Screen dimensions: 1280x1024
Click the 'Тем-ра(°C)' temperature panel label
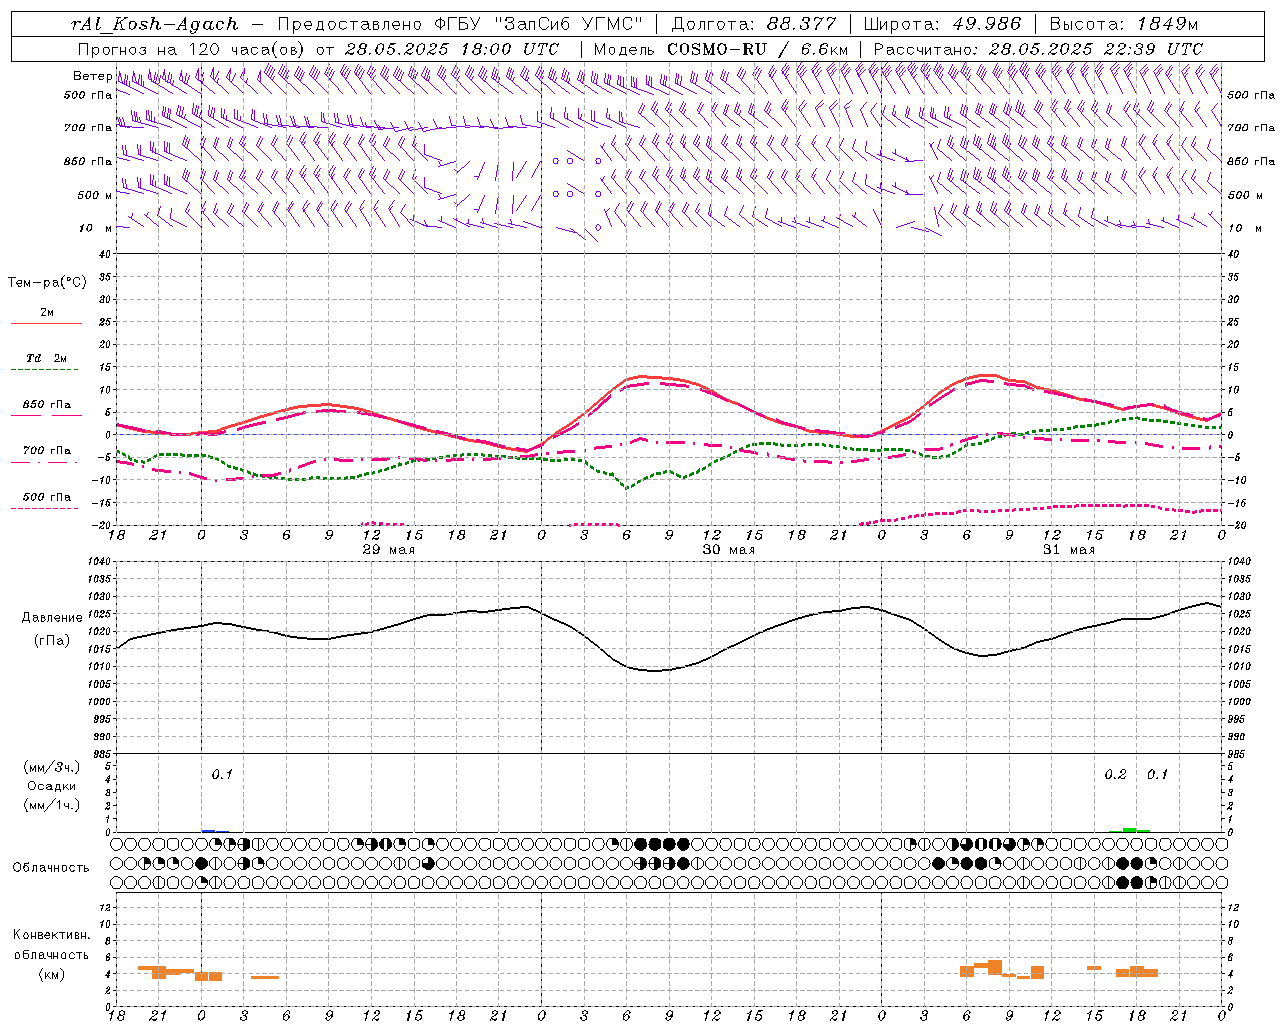(47, 283)
